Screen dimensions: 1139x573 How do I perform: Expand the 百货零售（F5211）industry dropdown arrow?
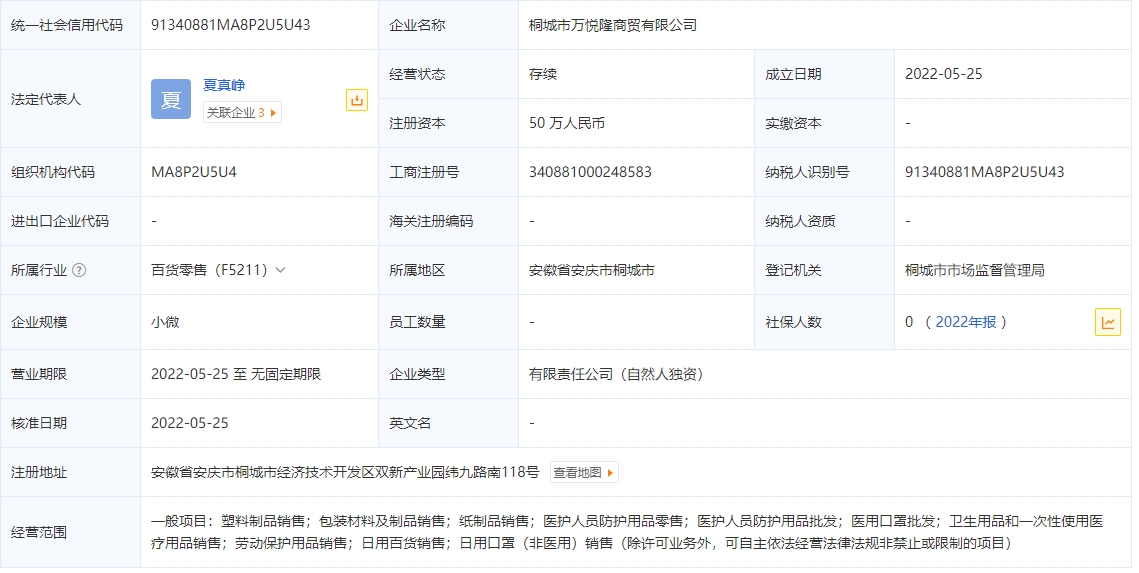[x=280, y=270]
